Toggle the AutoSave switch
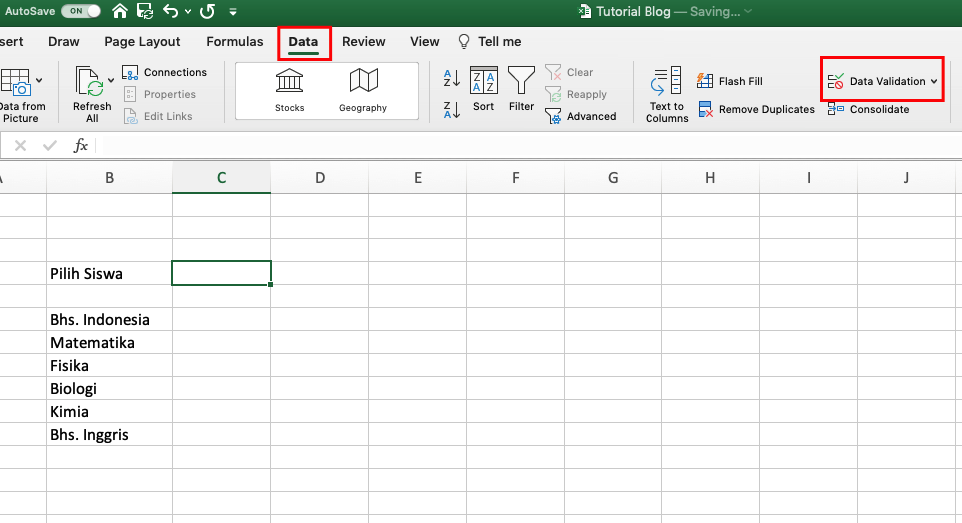This screenshot has height=523, width=962. point(80,11)
